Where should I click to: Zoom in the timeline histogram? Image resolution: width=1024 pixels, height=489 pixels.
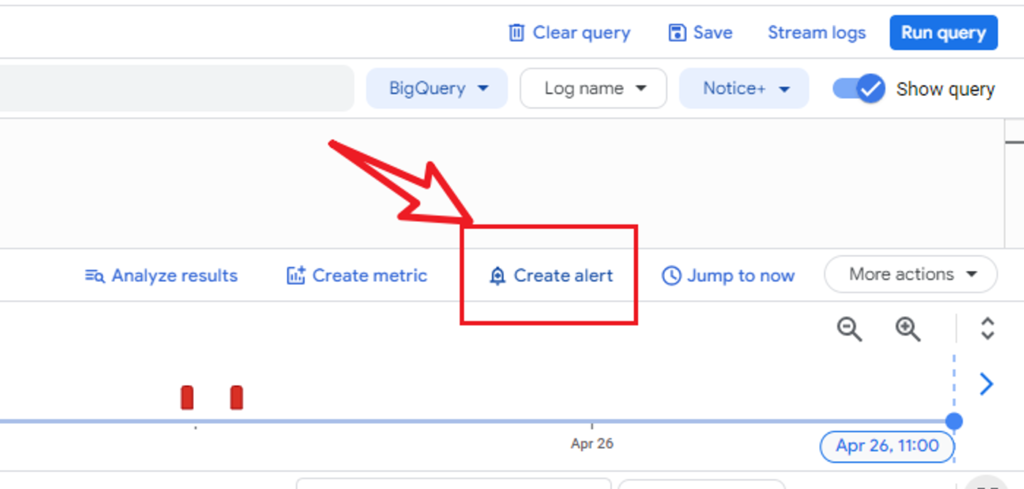(907, 329)
